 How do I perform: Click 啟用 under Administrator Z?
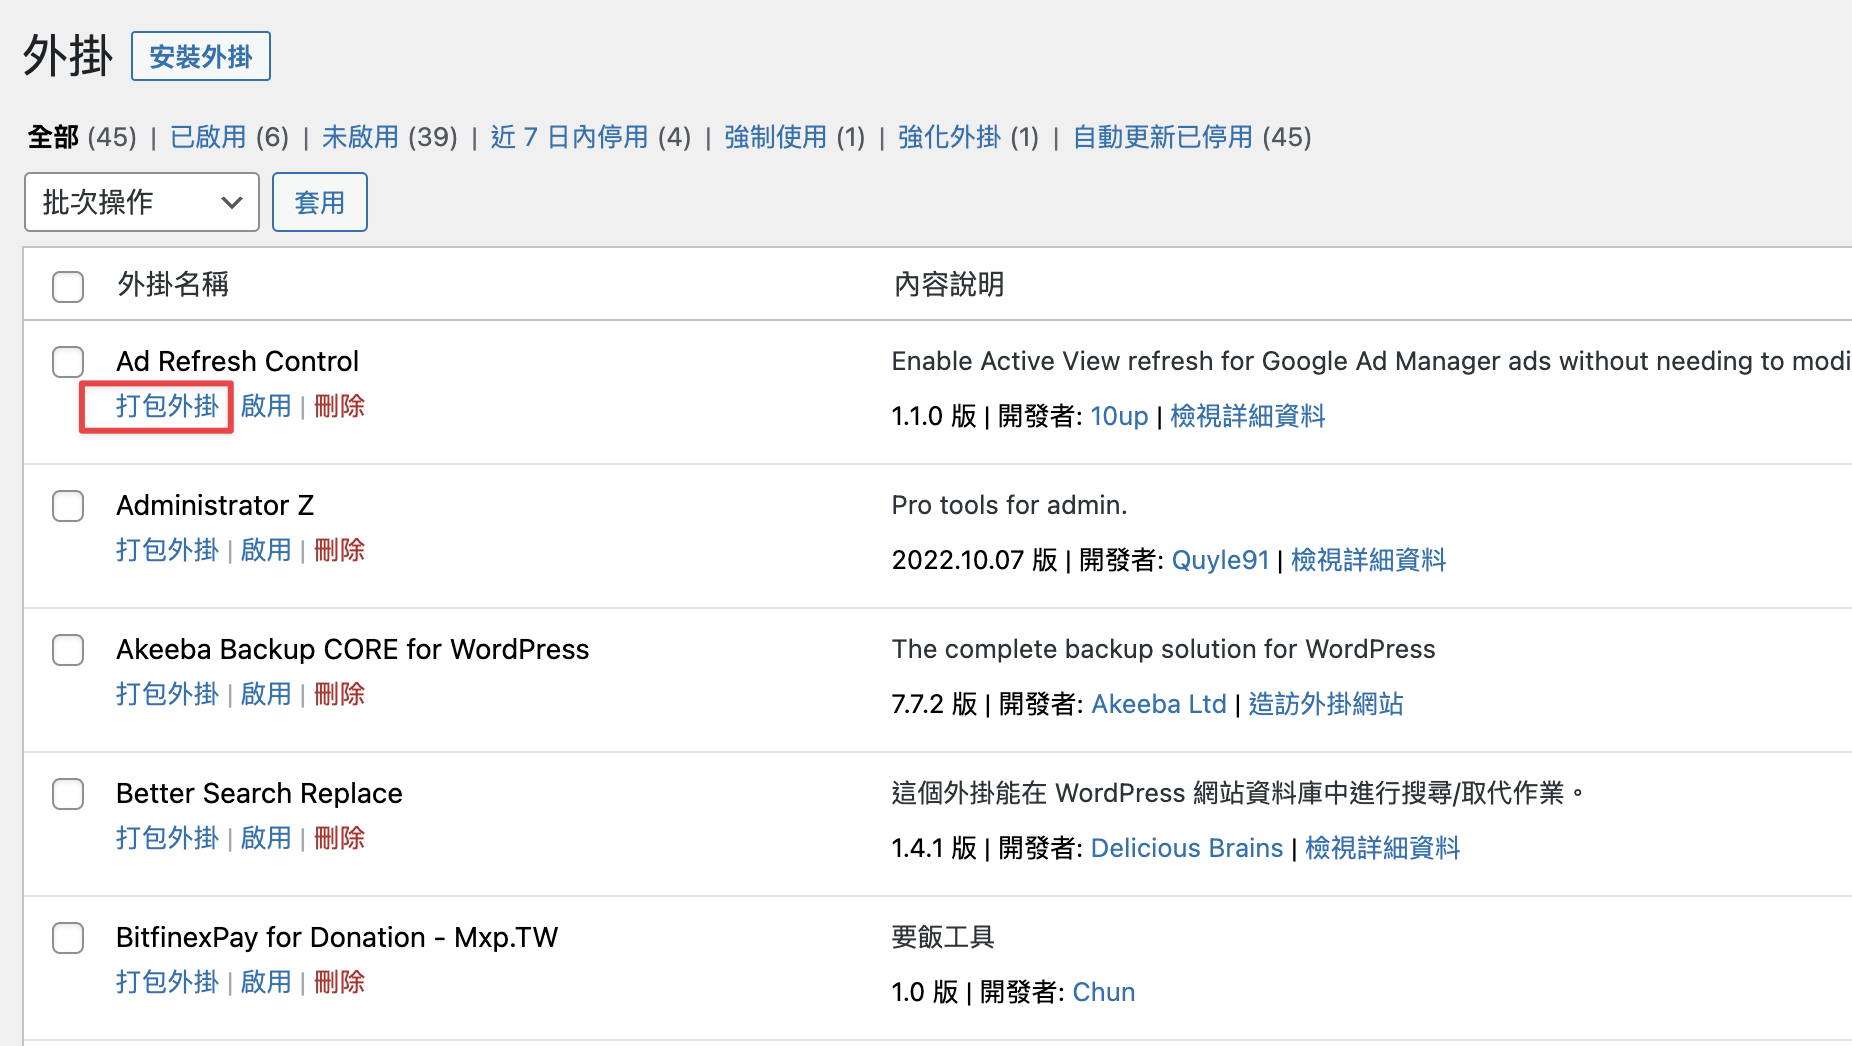(x=266, y=550)
